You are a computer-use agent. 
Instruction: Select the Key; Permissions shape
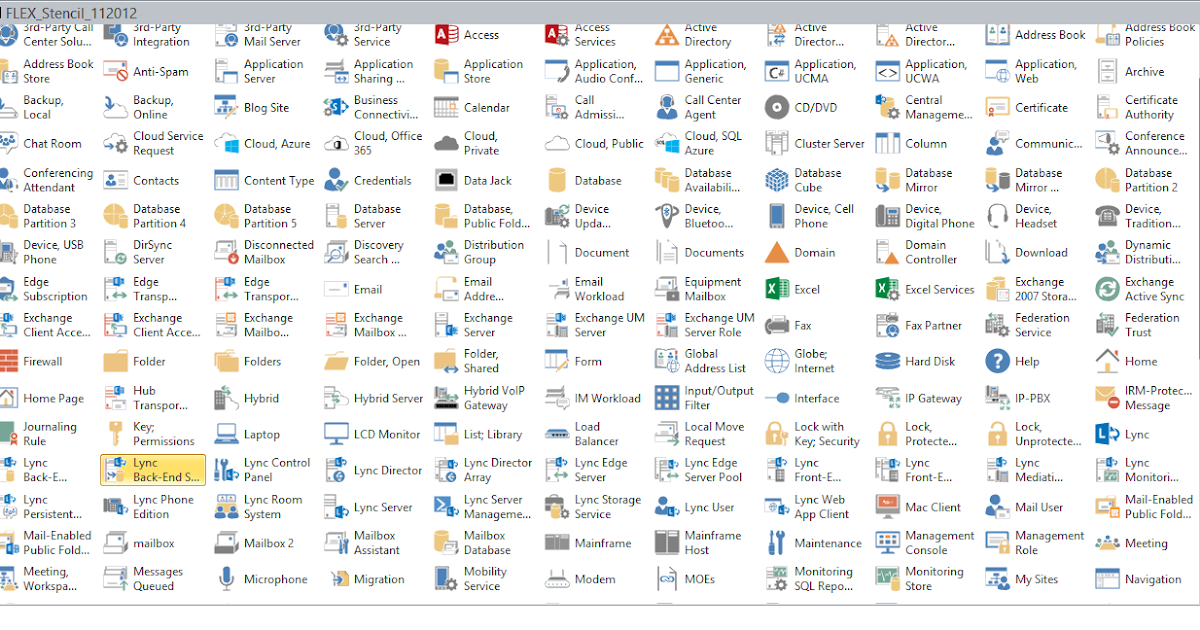(150, 434)
